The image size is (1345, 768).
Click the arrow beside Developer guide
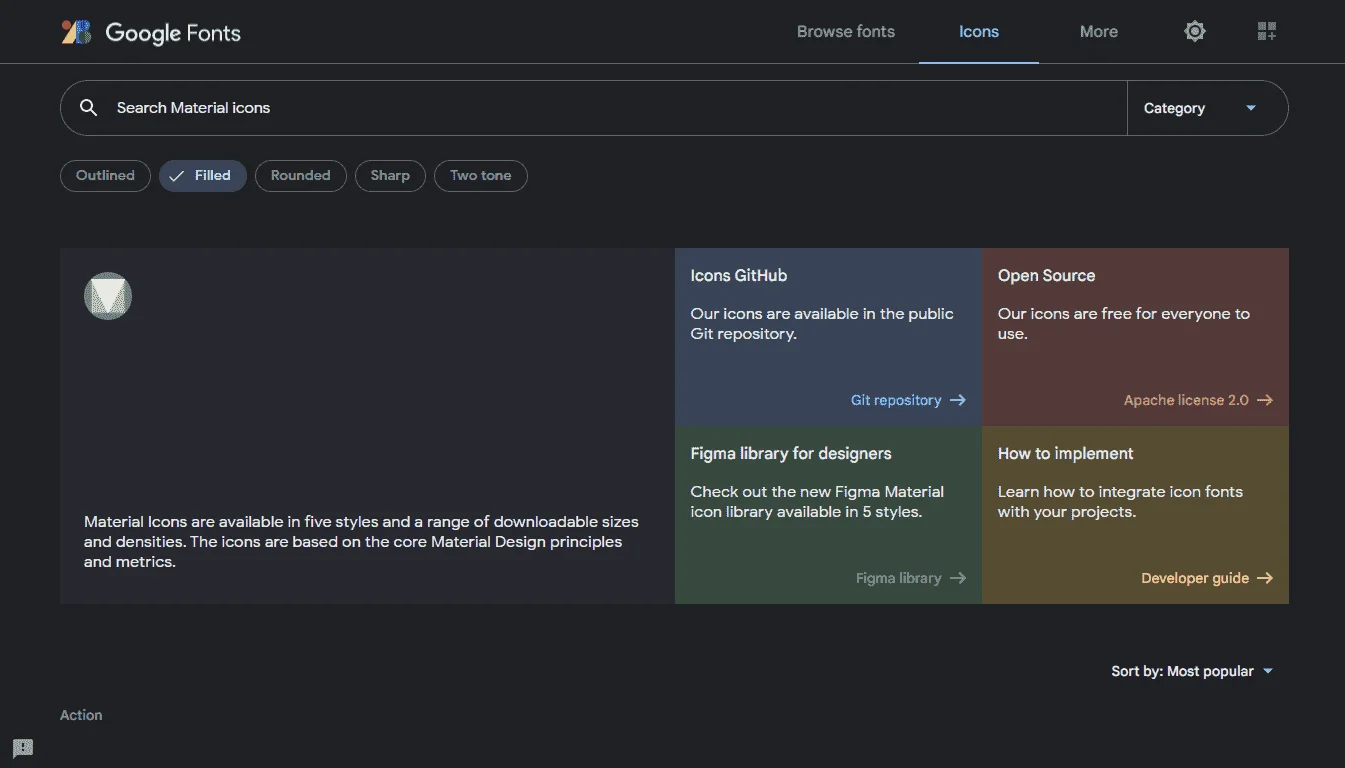click(x=1265, y=578)
